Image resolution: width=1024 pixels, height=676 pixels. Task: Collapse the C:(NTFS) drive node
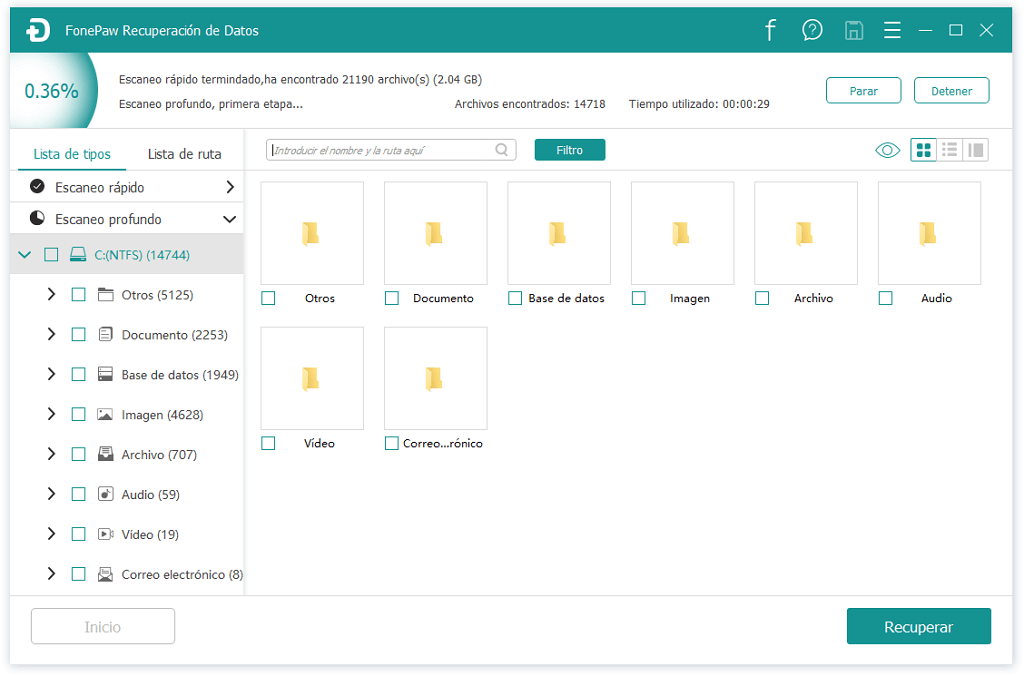pyautogui.click(x=25, y=255)
